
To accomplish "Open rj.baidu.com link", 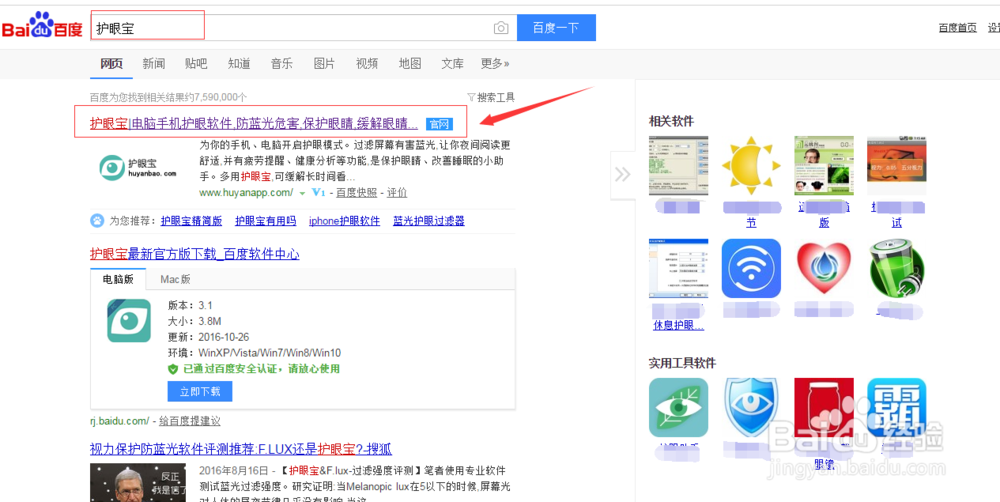I will tap(119, 421).
